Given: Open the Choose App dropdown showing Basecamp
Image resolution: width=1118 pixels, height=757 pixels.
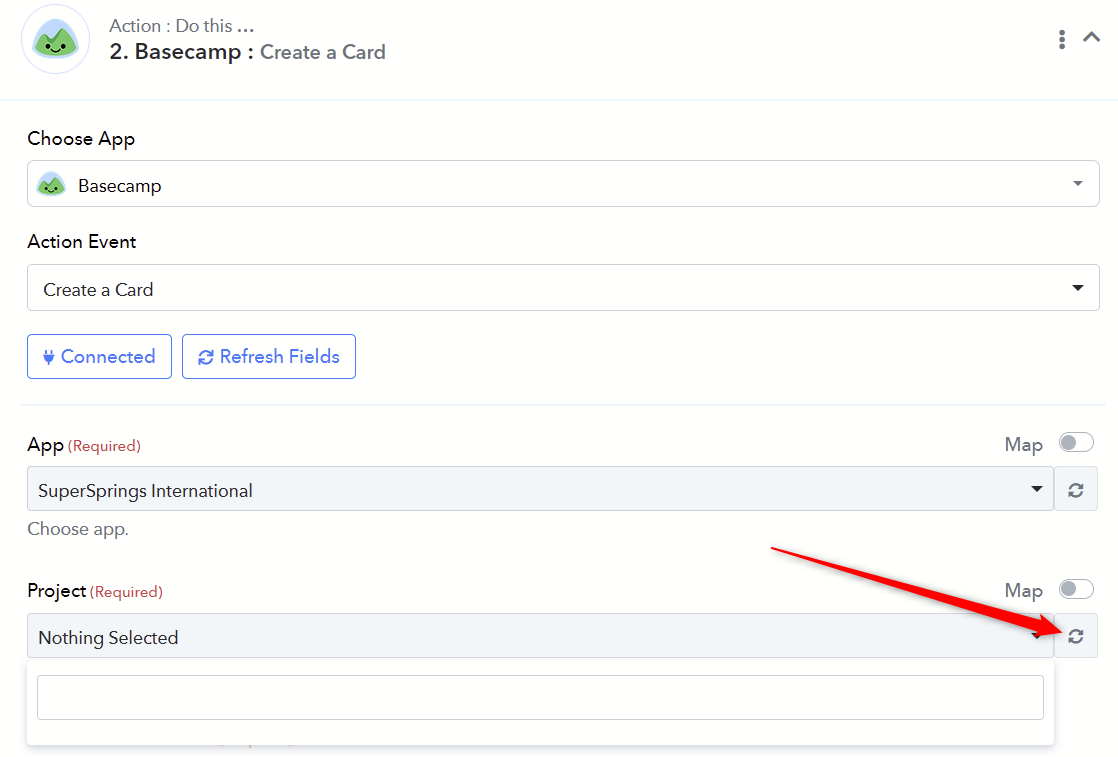Looking at the screenshot, I should (x=563, y=184).
